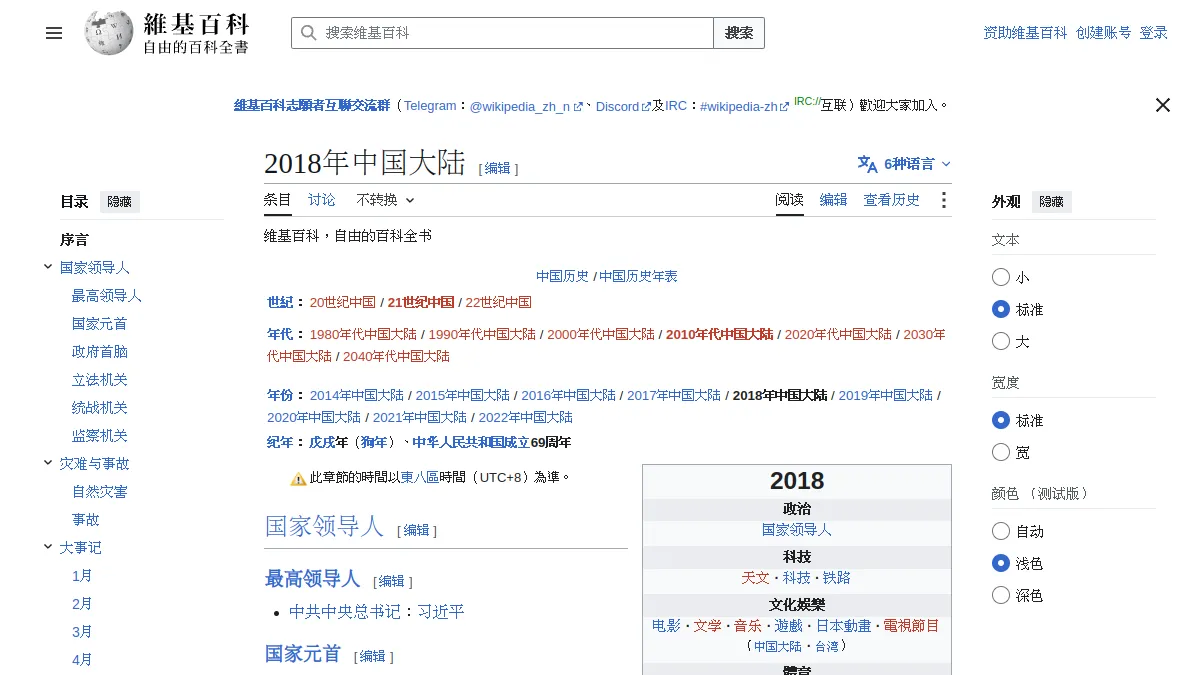Select 标准 text size
The image size is (1200, 675).
click(x=1001, y=309)
